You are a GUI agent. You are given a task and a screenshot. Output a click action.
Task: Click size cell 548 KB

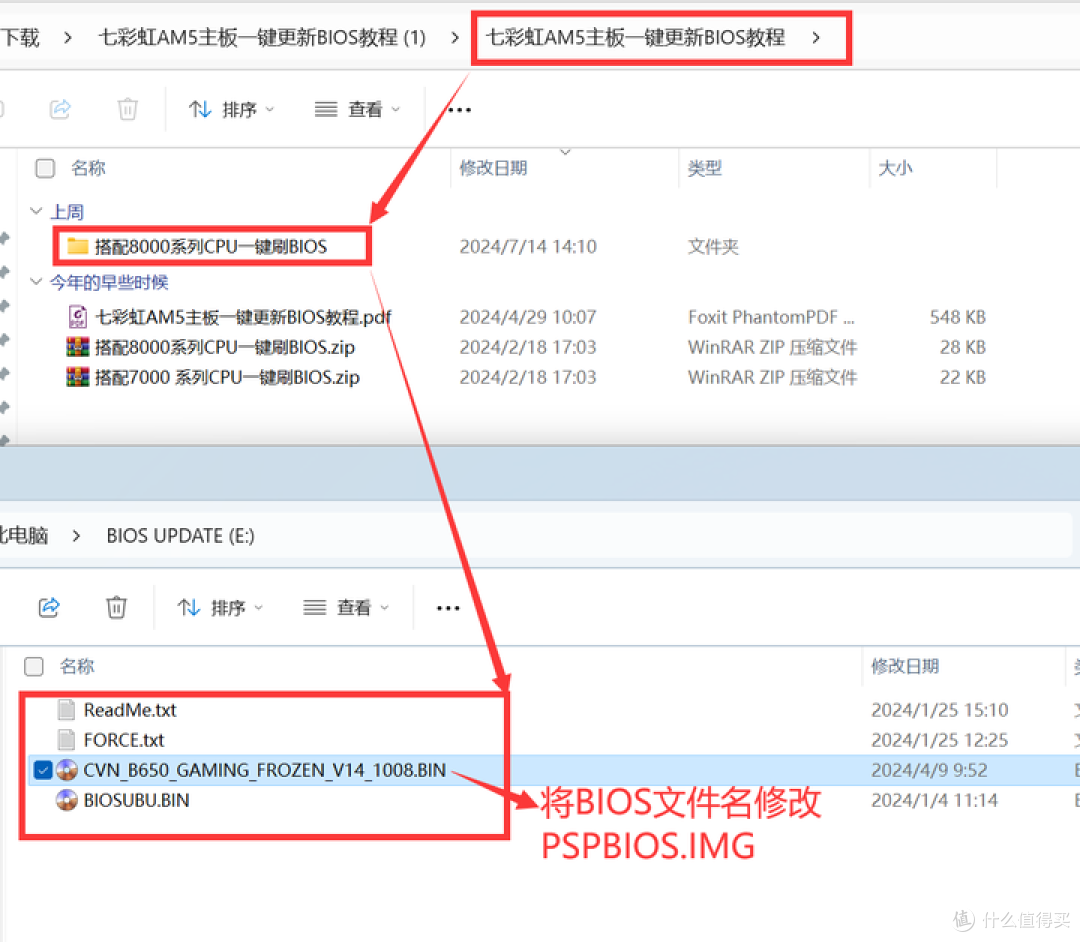pyautogui.click(x=957, y=317)
